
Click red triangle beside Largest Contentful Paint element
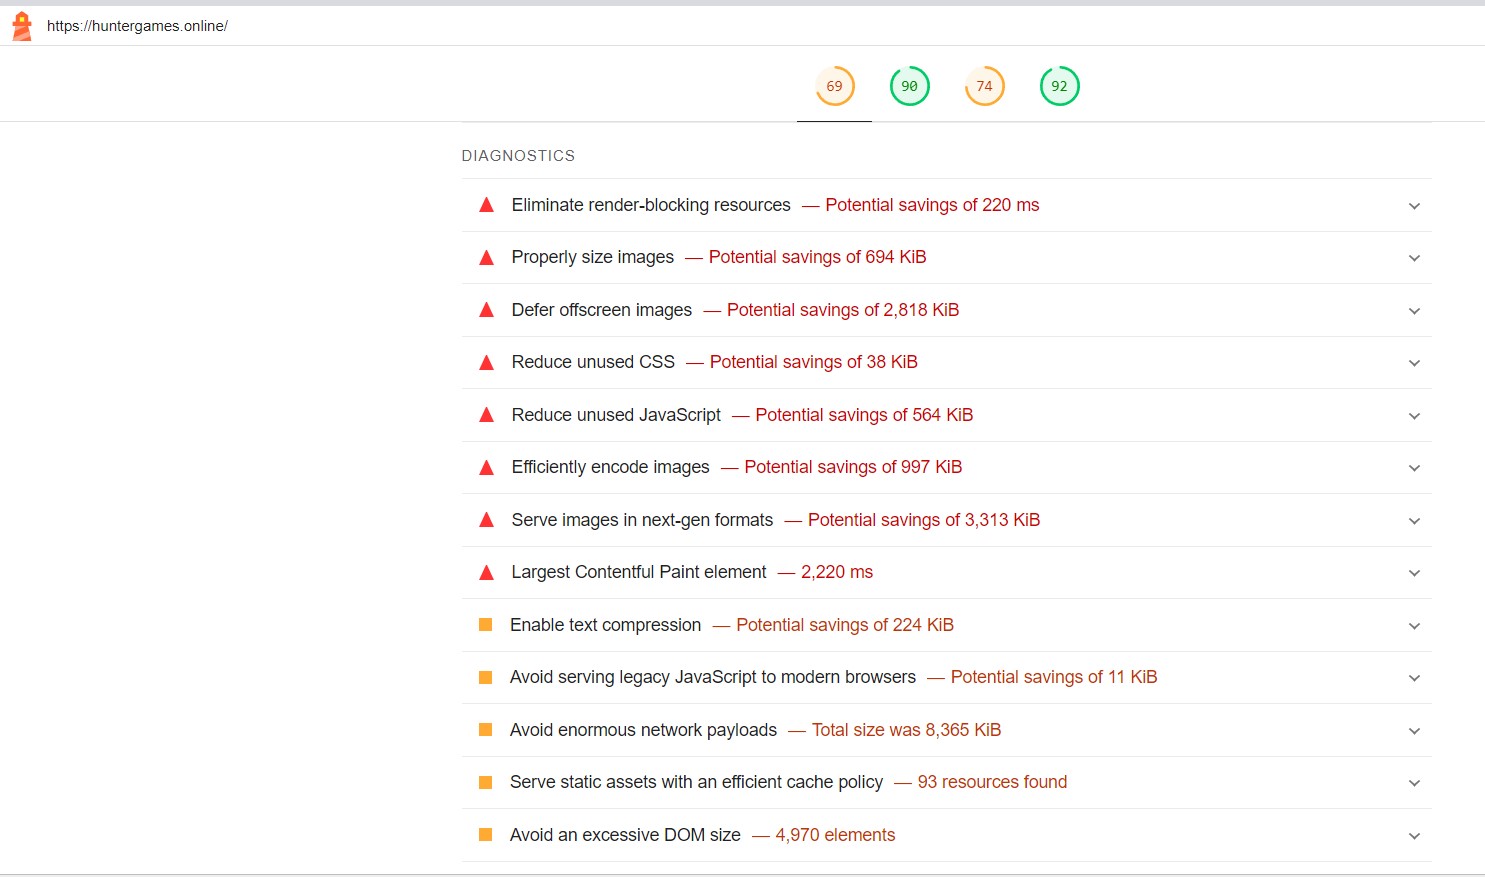tap(487, 572)
